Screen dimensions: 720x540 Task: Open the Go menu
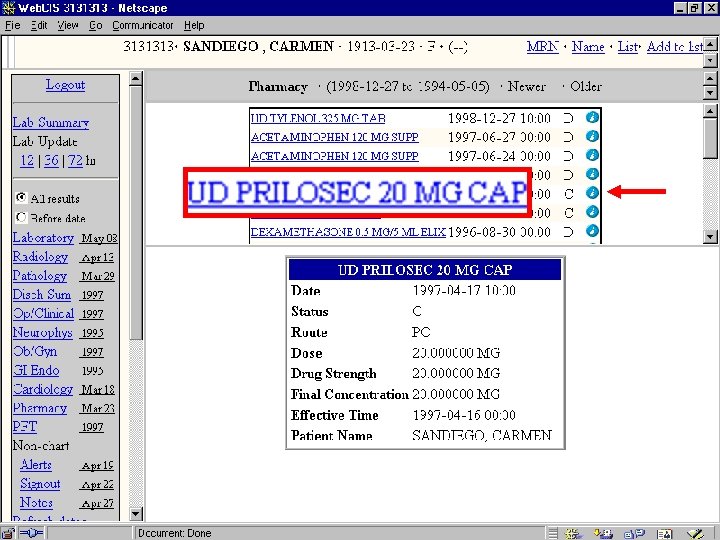(x=96, y=25)
